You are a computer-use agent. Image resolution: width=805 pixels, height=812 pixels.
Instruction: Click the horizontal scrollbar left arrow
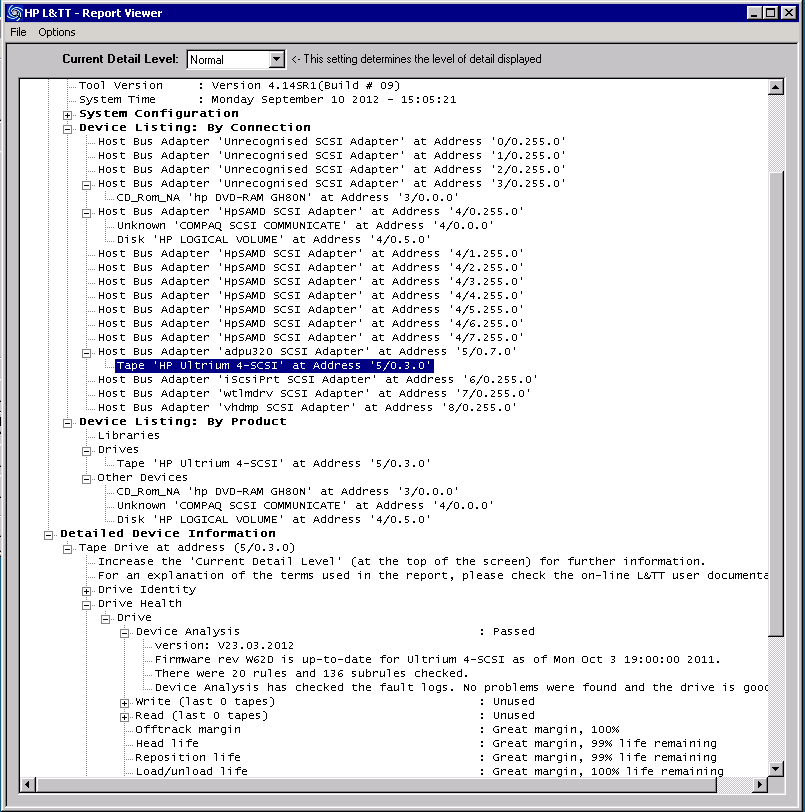[x=27, y=785]
